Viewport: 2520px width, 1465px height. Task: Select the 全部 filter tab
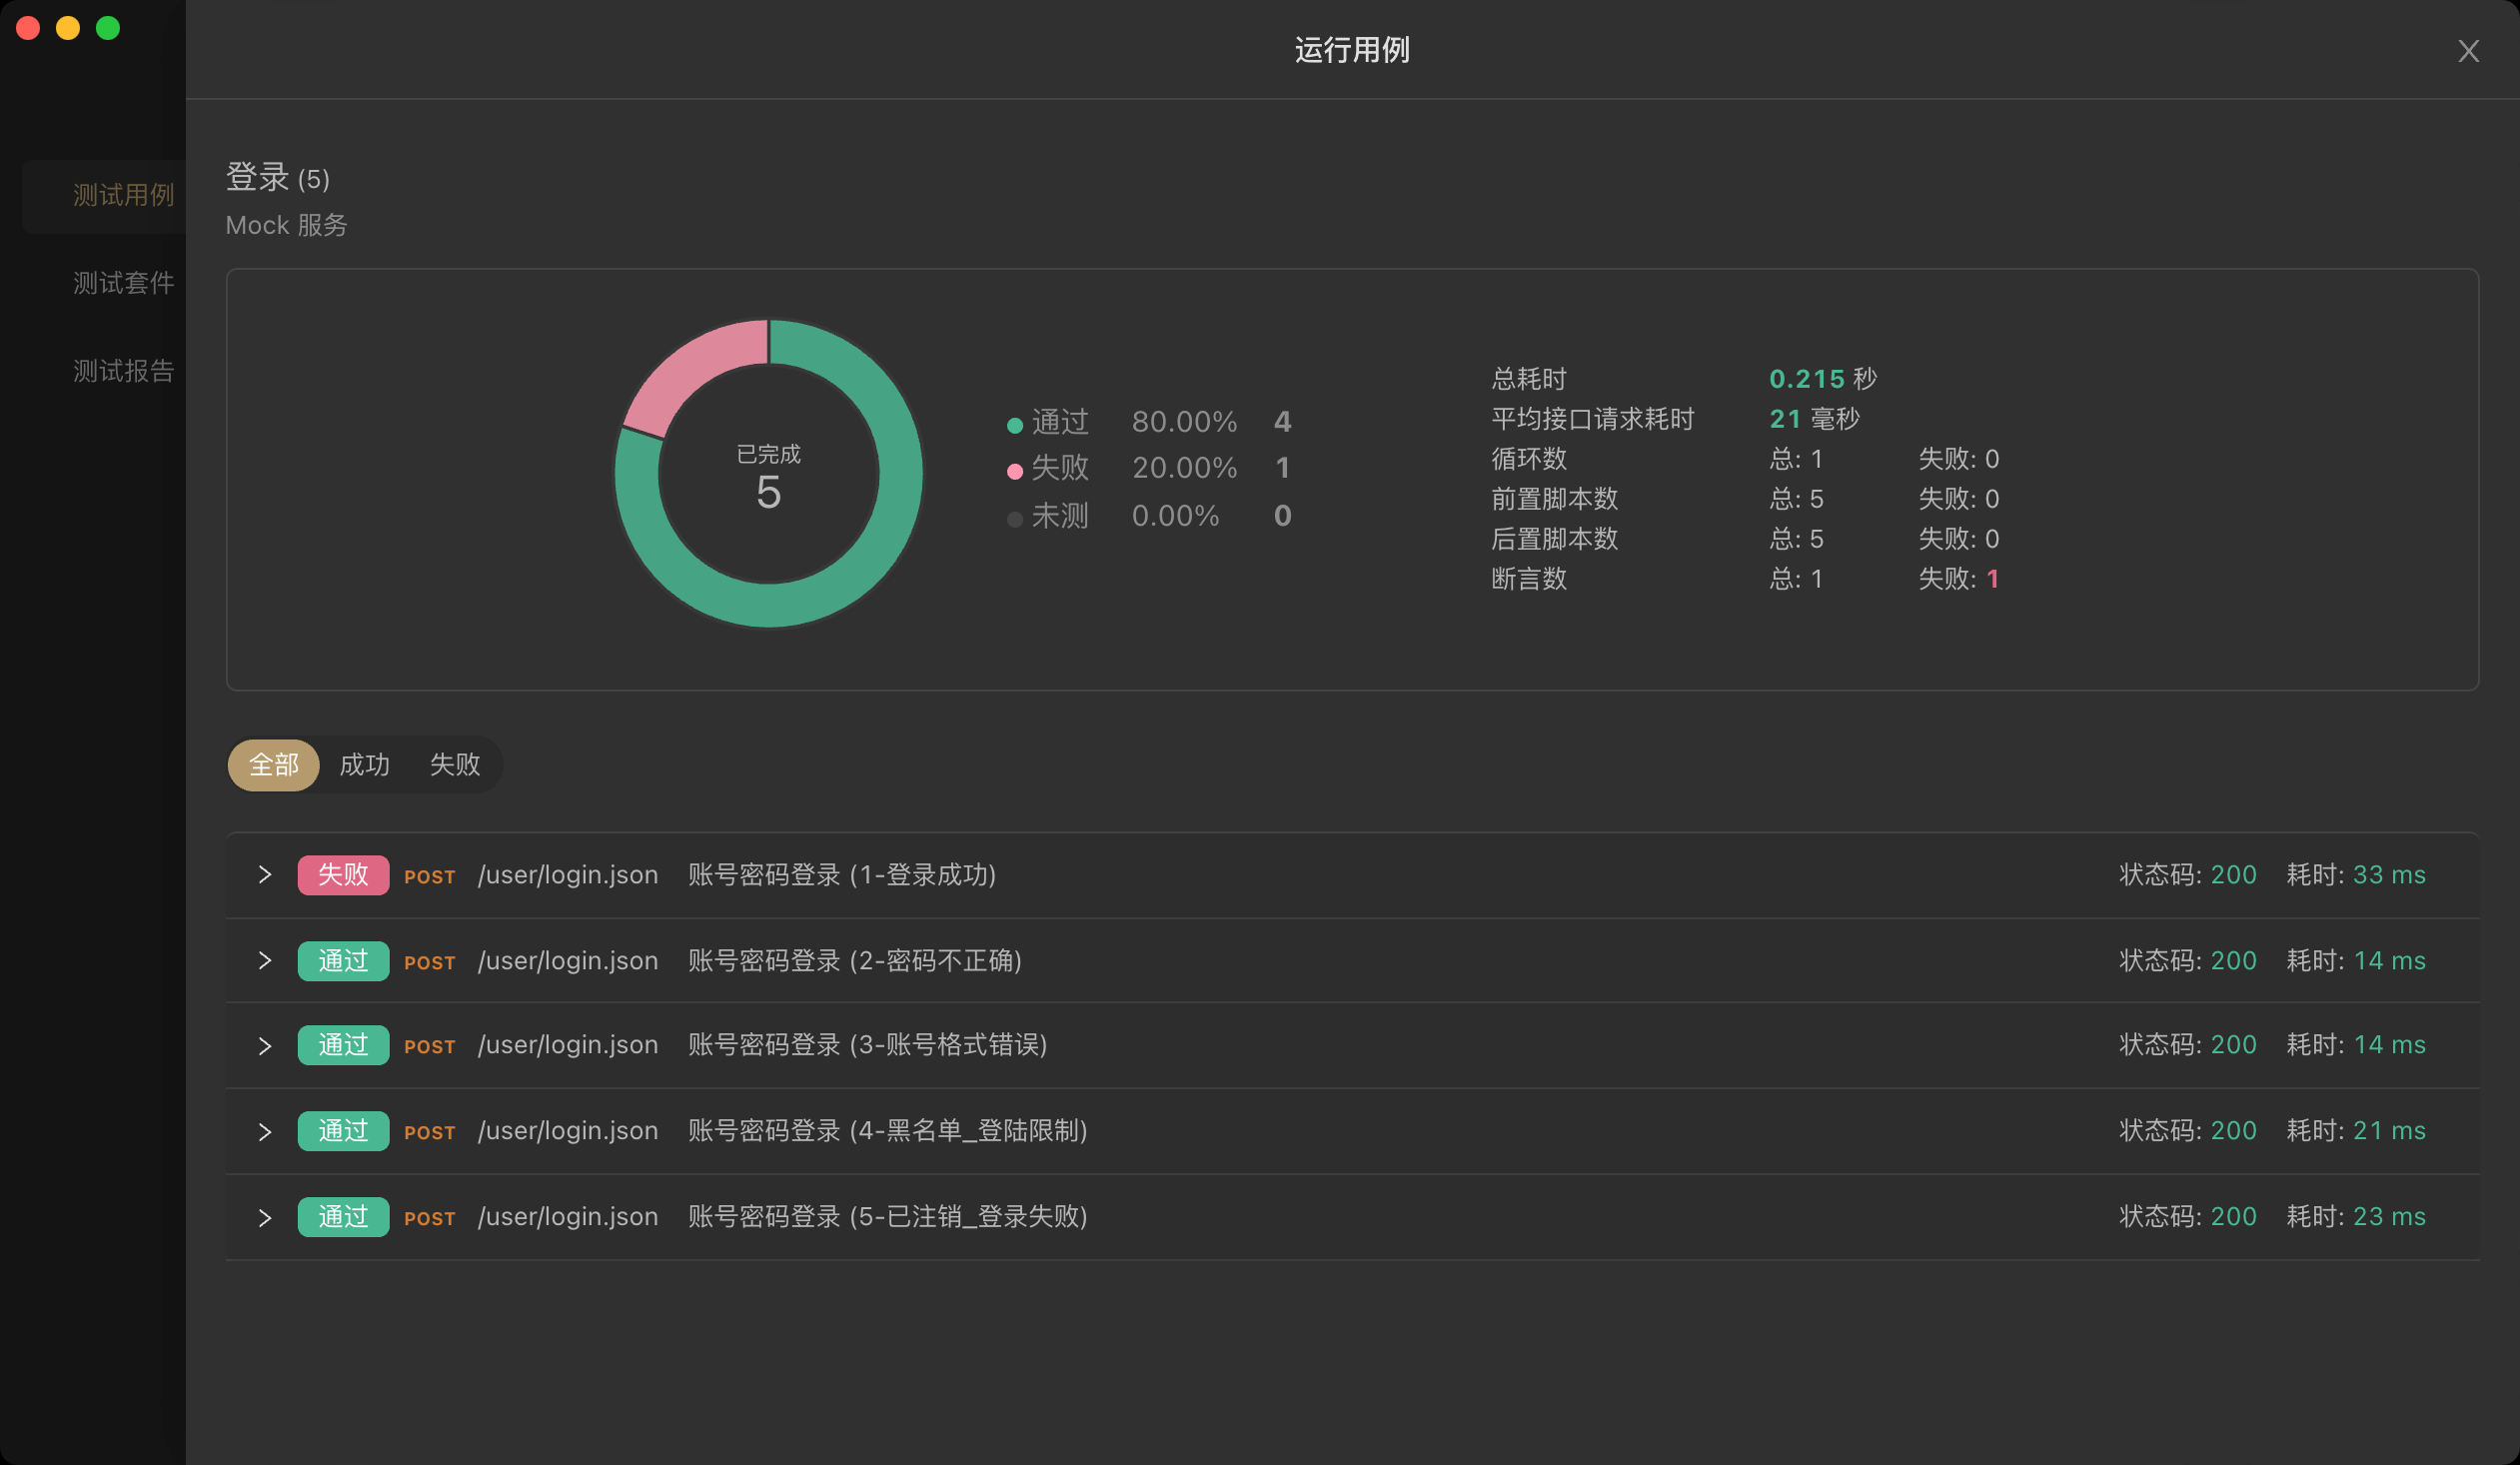(273, 765)
